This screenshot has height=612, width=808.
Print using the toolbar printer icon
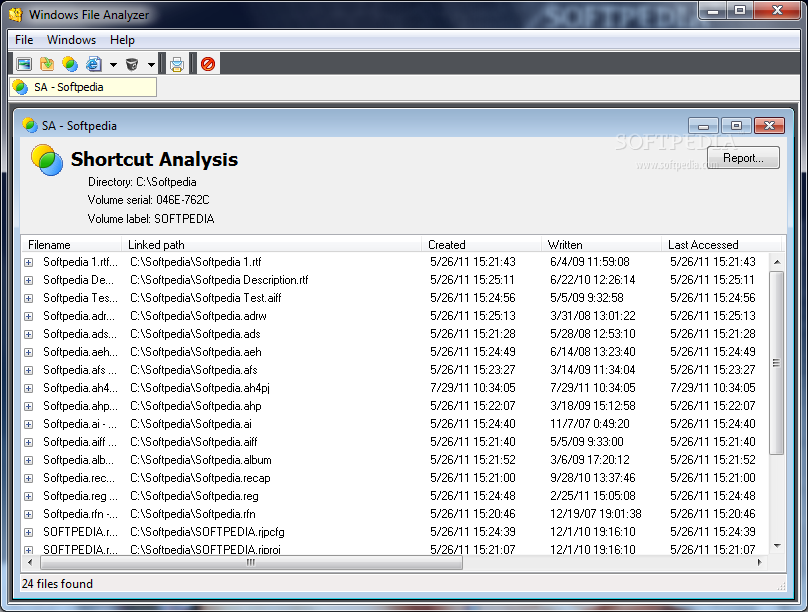click(177, 64)
